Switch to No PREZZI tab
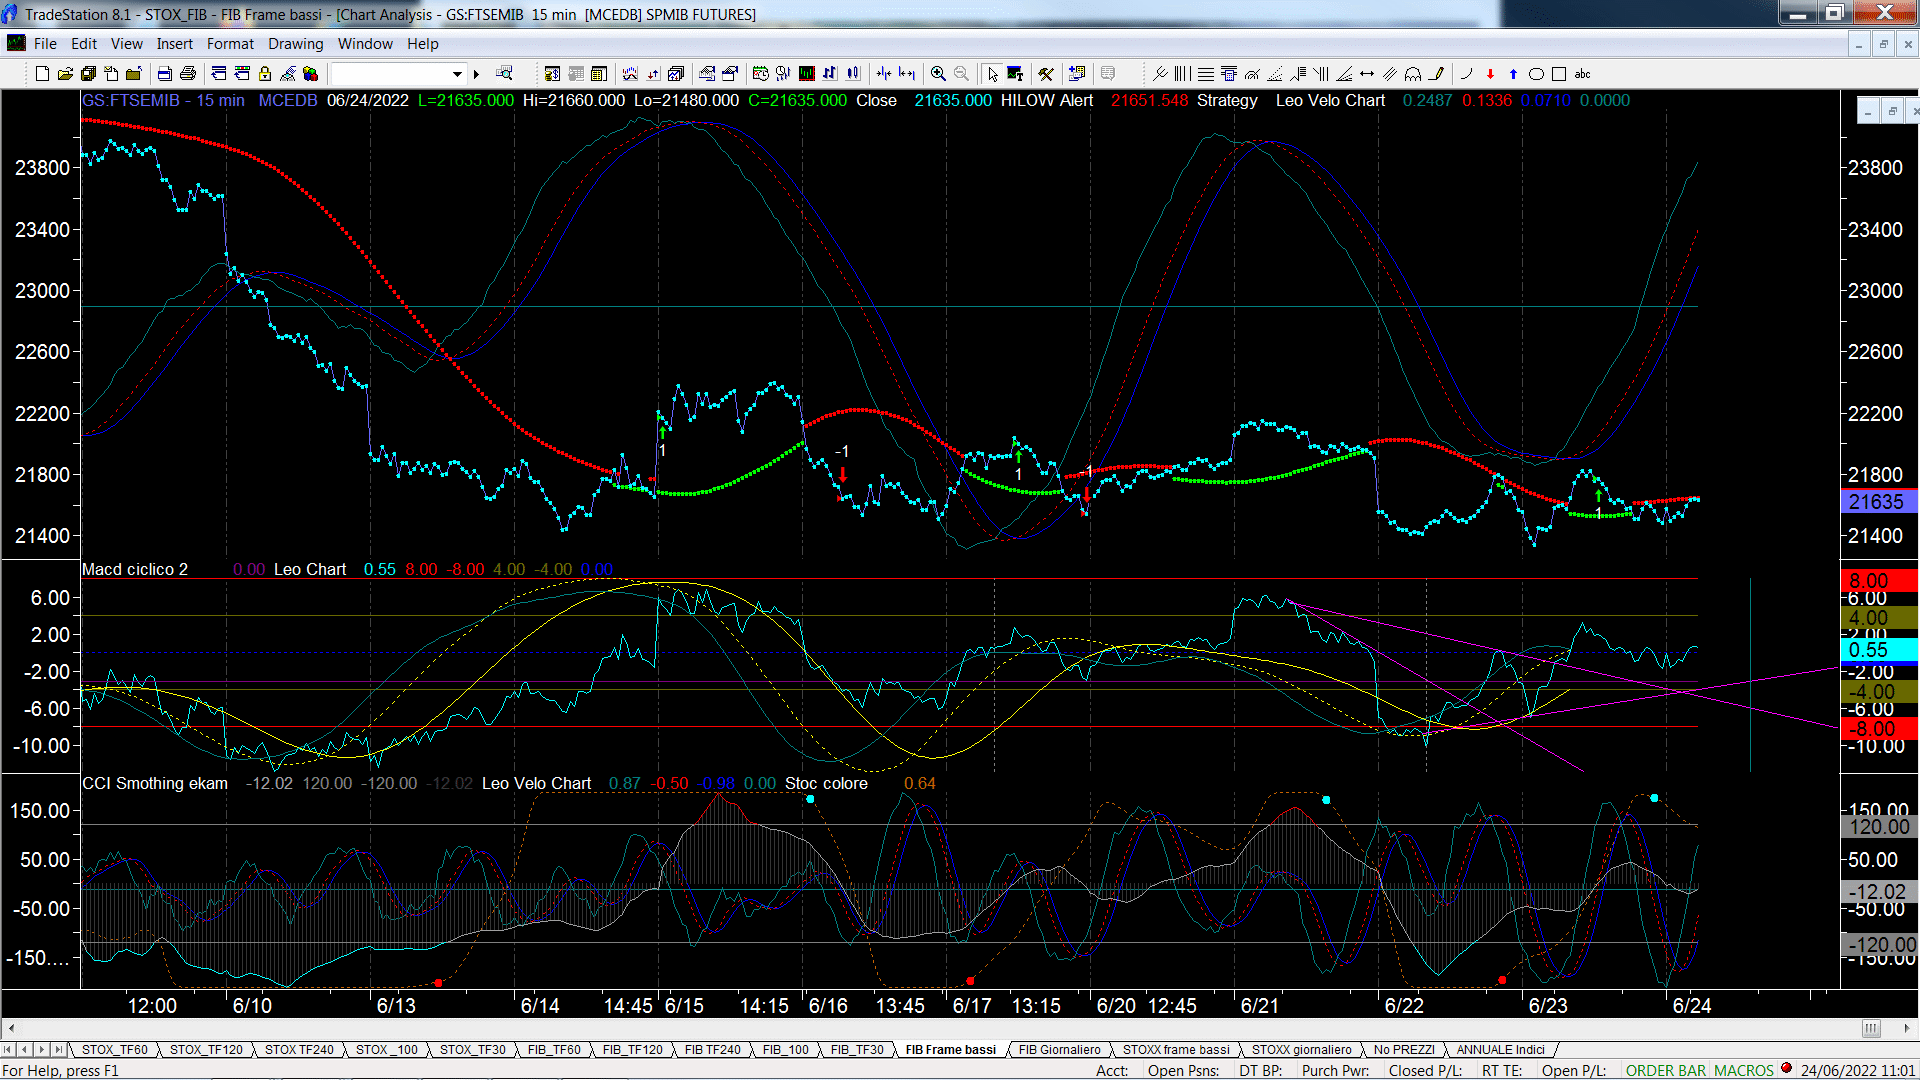 coord(1404,1050)
